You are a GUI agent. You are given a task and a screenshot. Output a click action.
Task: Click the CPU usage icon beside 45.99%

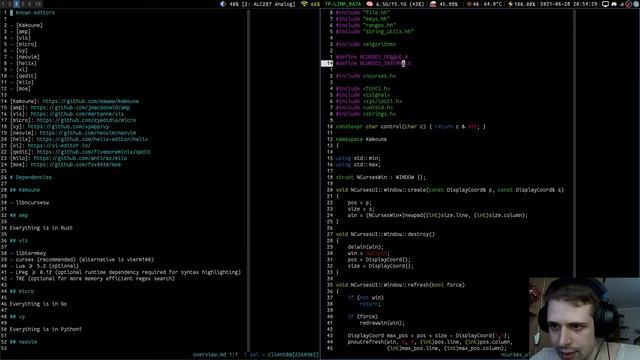click(x=433, y=4)
